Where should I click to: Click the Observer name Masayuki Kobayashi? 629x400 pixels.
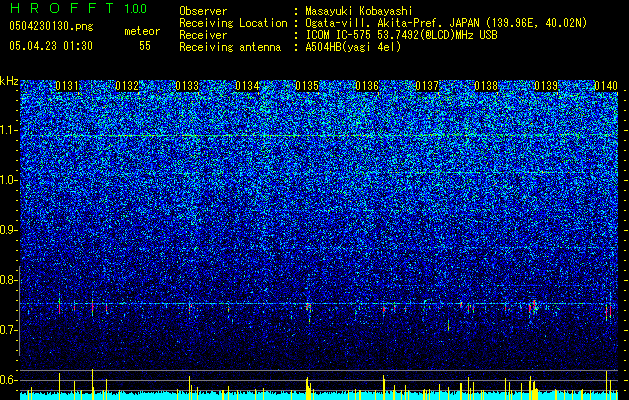tap(359, 11)
